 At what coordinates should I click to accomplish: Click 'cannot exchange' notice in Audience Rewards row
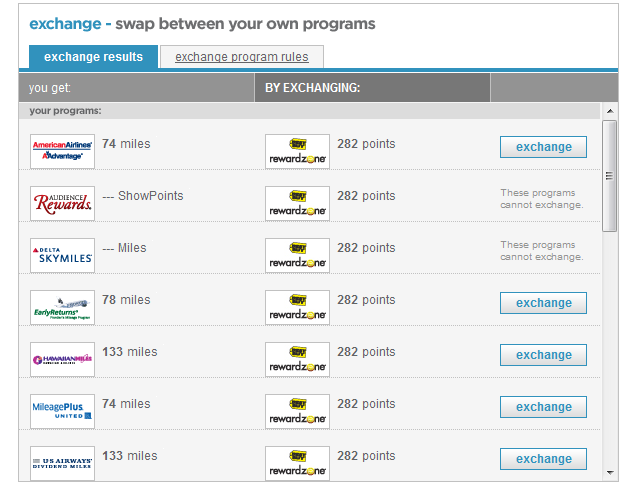click(x=542, y=199)
